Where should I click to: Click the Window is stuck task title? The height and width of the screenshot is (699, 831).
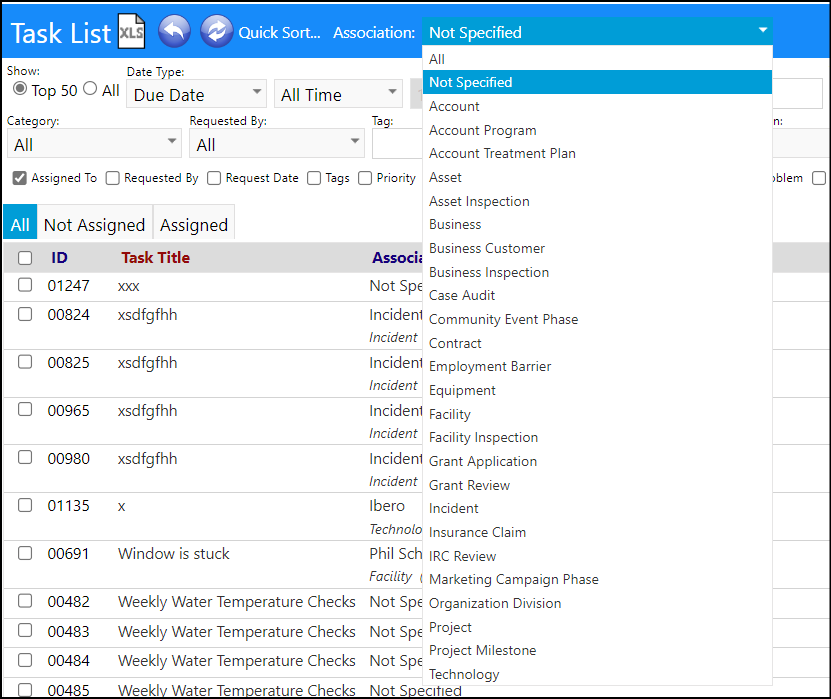pyautogui.click(x=174, y=554)
